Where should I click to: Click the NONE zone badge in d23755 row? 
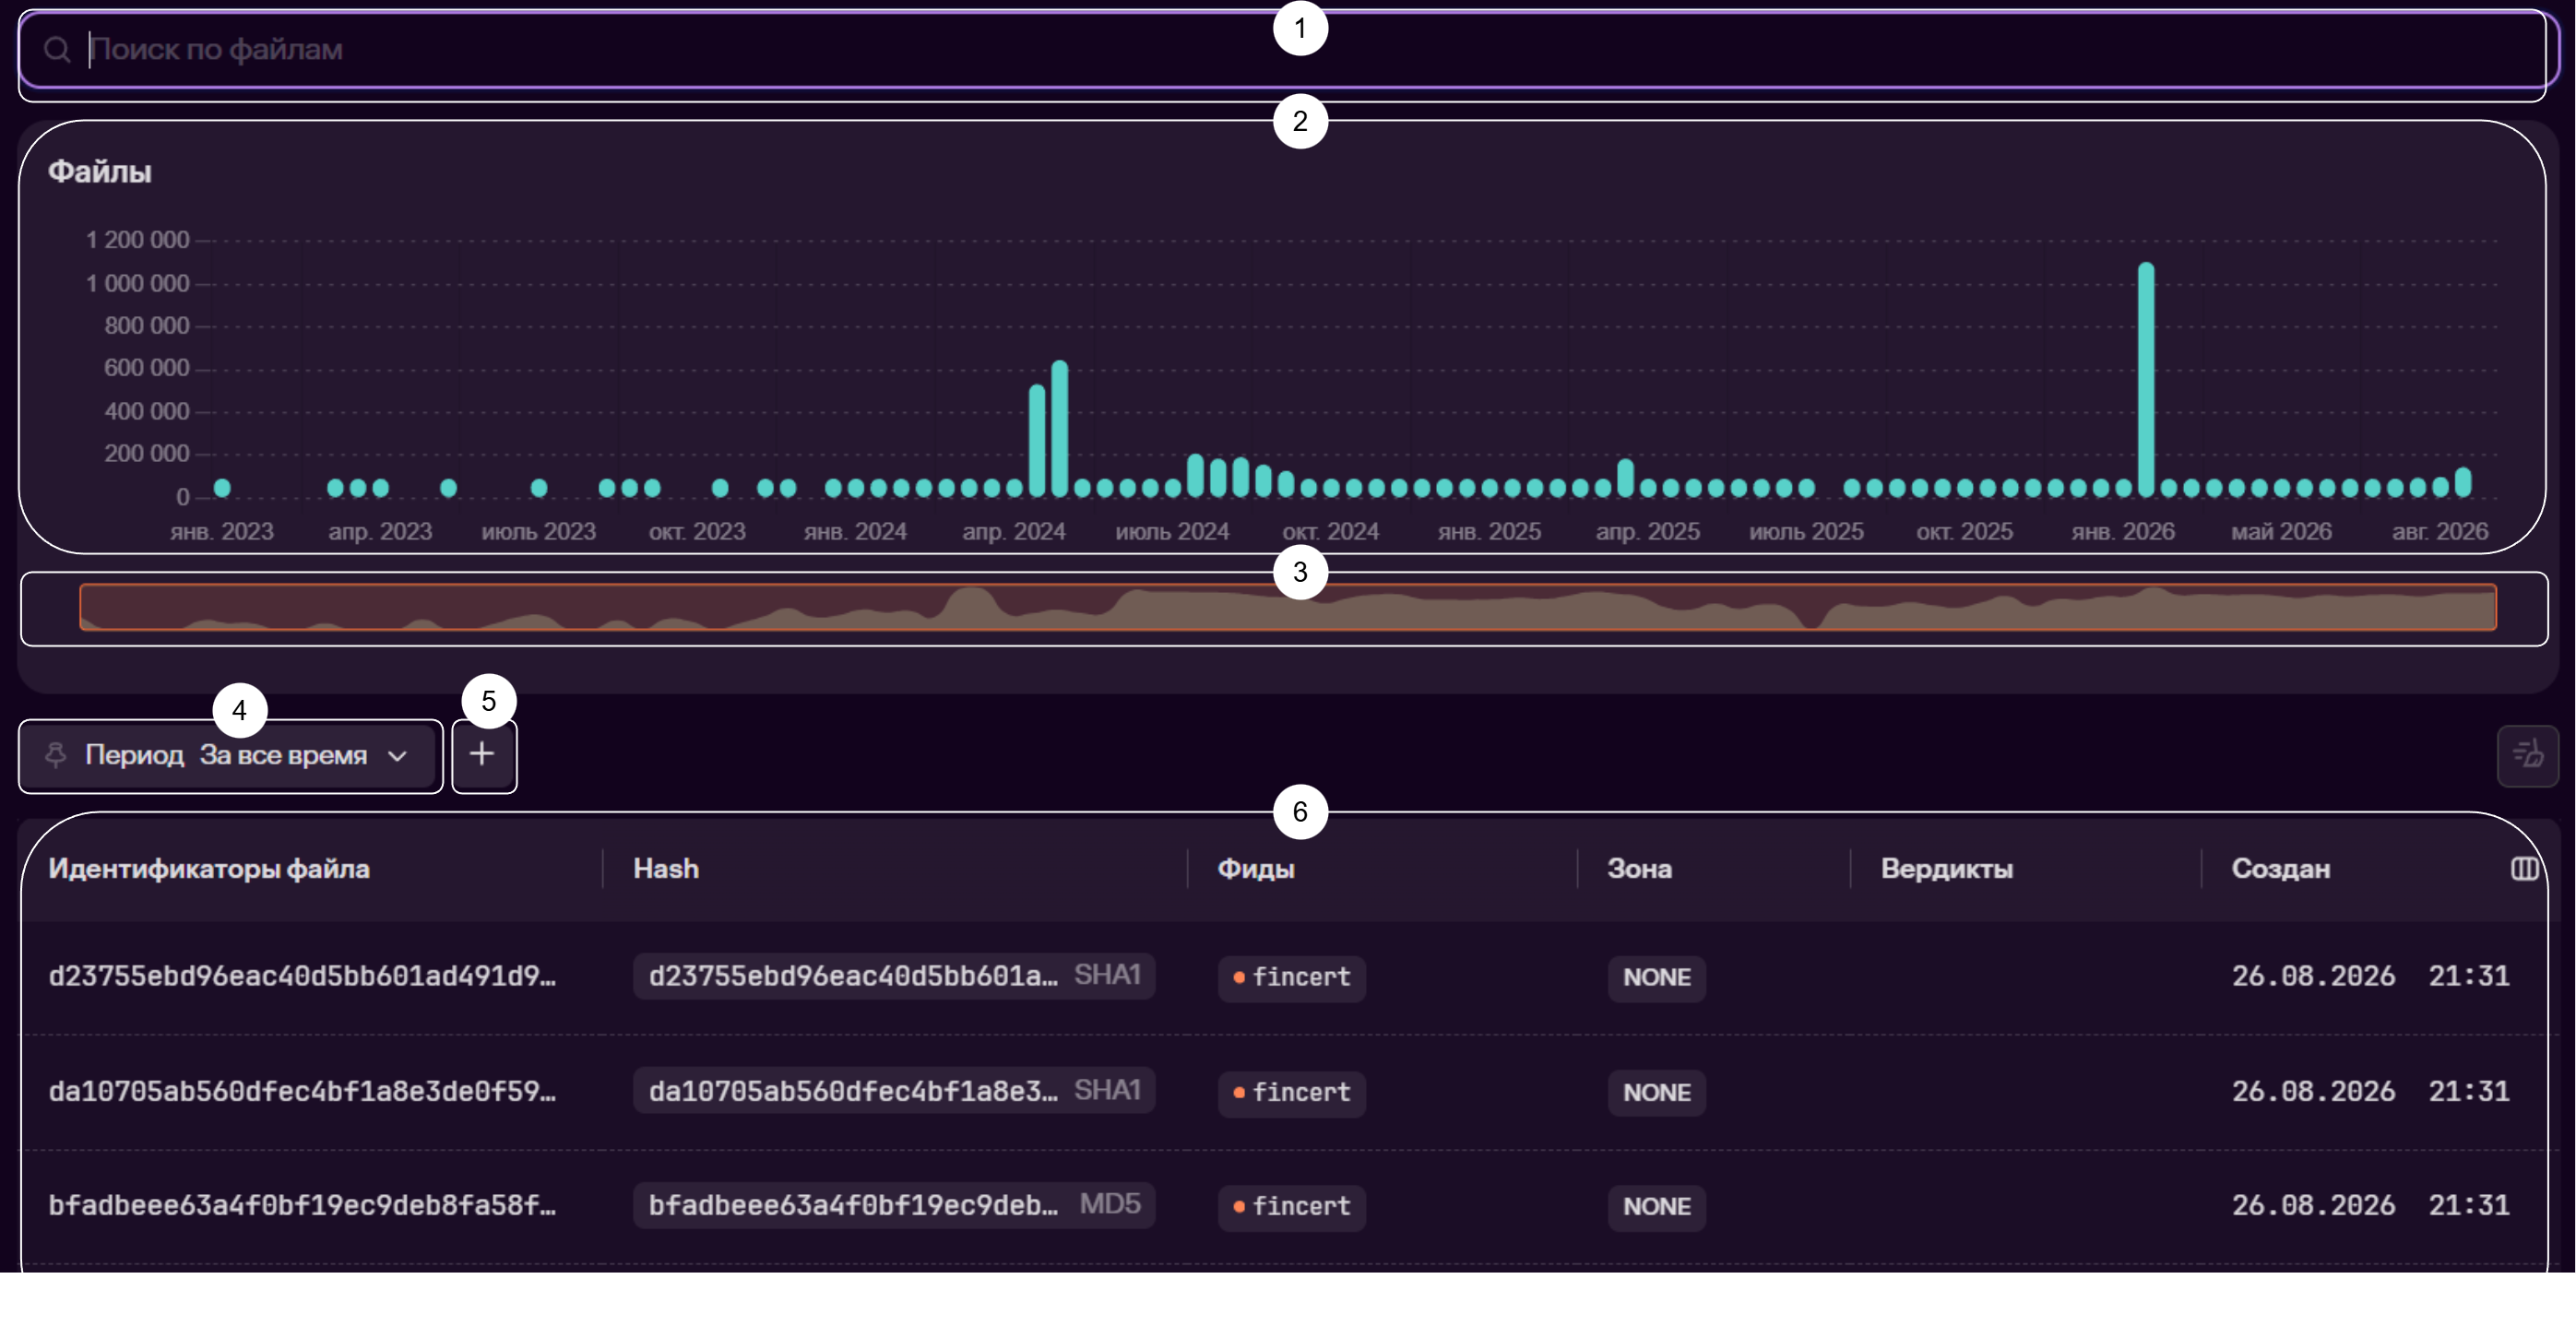(x=1656, y=978)
